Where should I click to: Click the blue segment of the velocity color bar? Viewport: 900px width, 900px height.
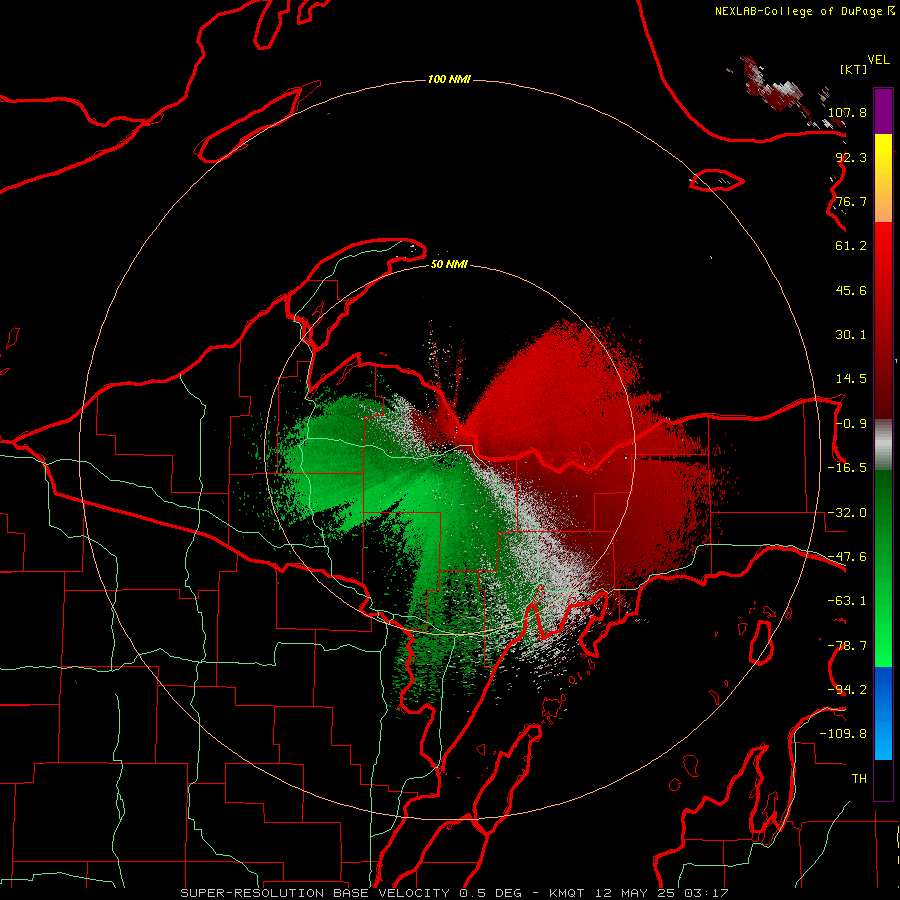(883, 713)
